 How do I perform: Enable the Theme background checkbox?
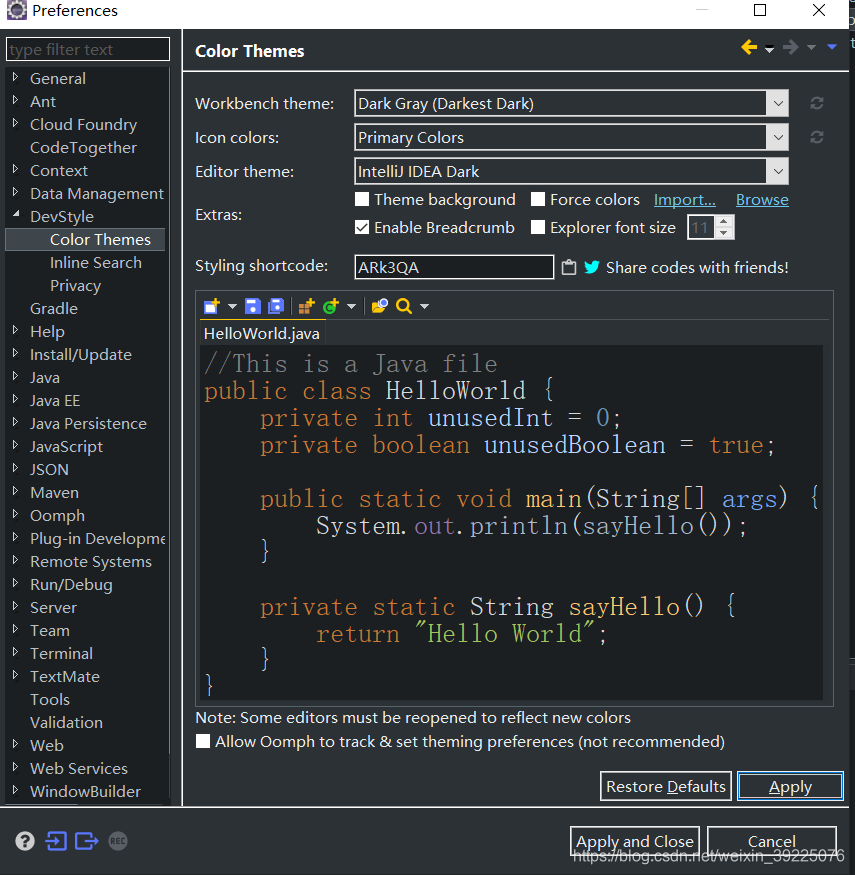point(362,199)
